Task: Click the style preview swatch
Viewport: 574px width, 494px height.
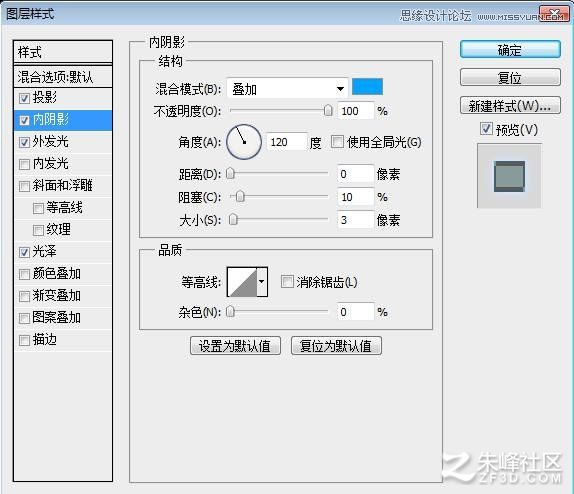Action: [x=509, y=176]
